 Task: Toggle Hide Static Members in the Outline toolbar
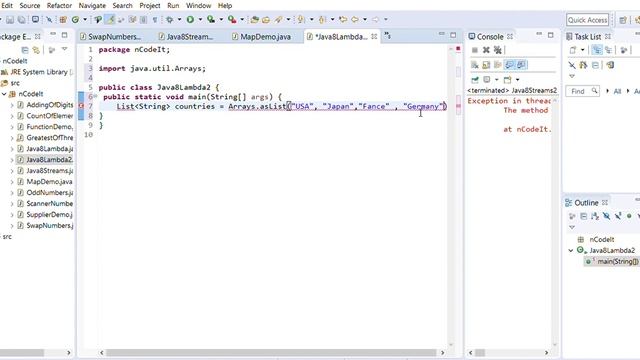click(618, 216)
